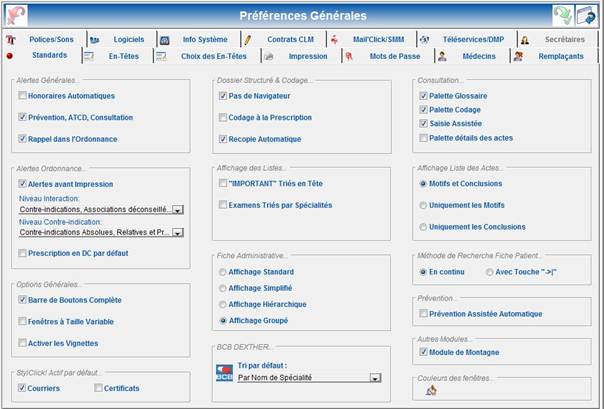Image resolution: width=604 pixels, height=409 pixels.
Task: Toggle Palette Glossaire checkbox
Action: [423, 96]
